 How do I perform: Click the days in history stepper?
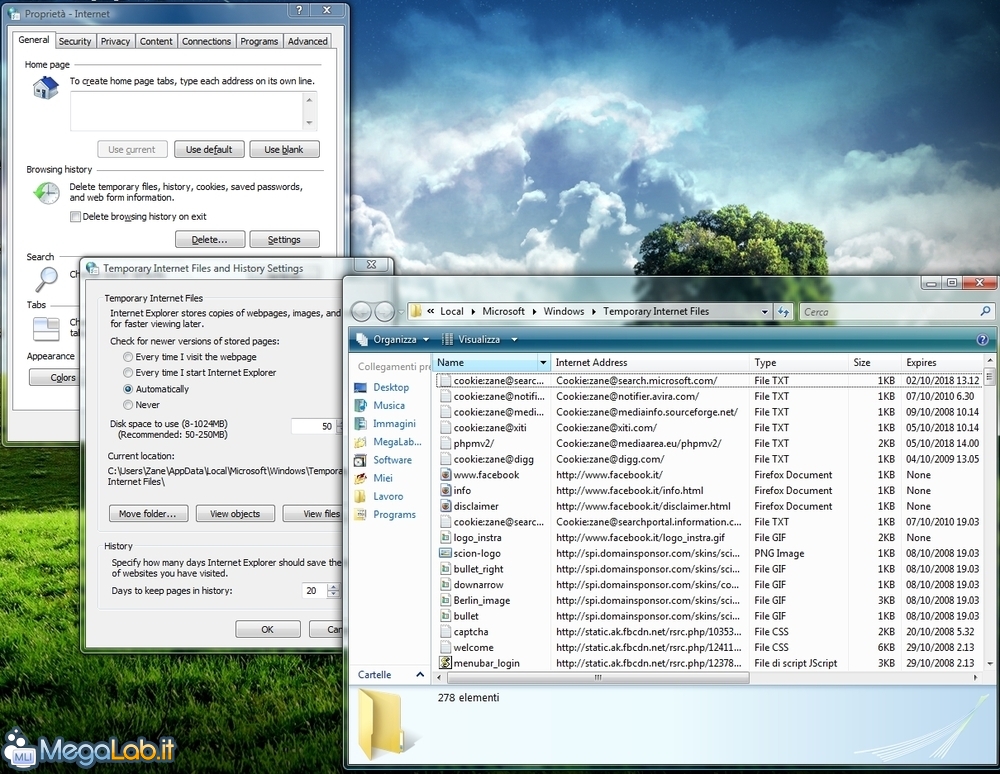point(333,590)
